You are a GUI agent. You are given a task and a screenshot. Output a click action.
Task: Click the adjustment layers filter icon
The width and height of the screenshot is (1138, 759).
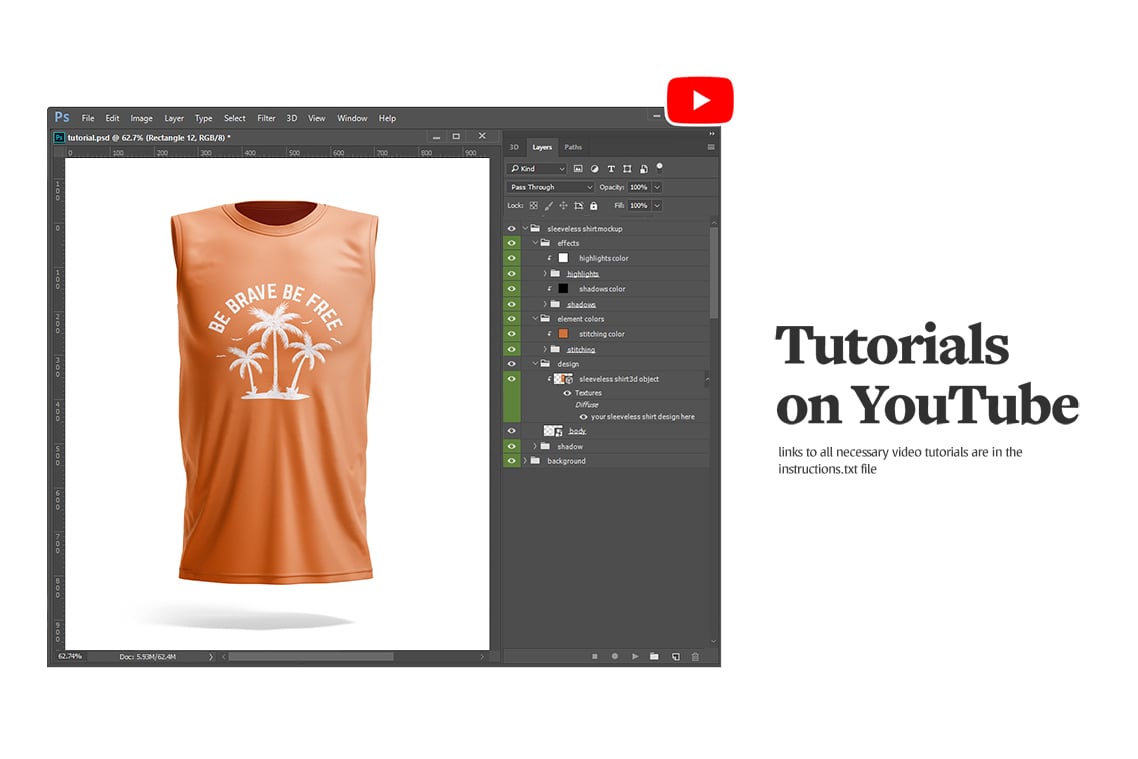coord(595,169)
